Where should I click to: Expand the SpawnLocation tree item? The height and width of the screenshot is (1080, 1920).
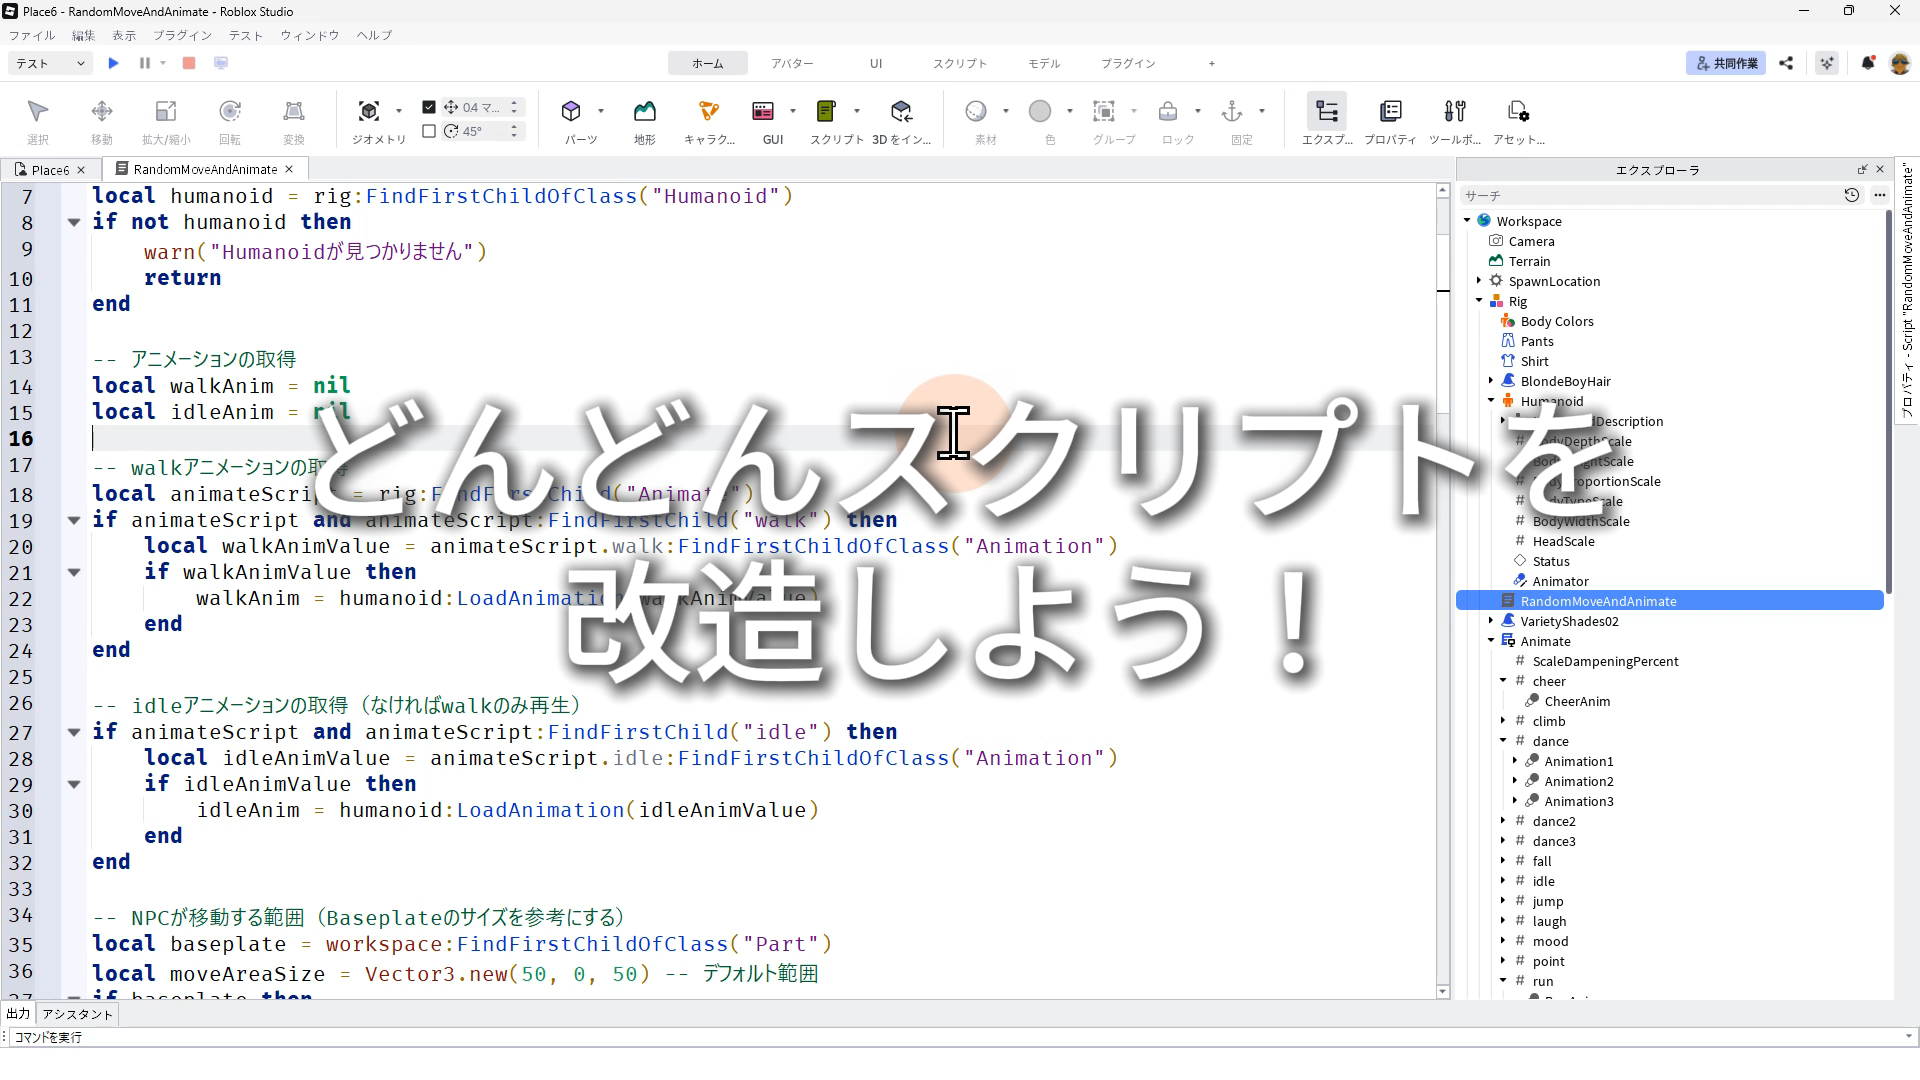[1479, 281]
